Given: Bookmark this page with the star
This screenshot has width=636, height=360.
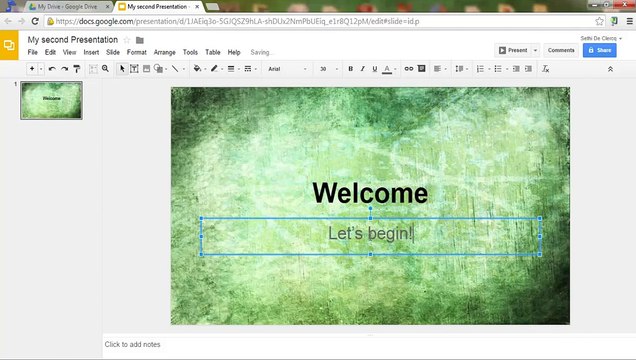Looking at the screenshot, I should 599,21.
